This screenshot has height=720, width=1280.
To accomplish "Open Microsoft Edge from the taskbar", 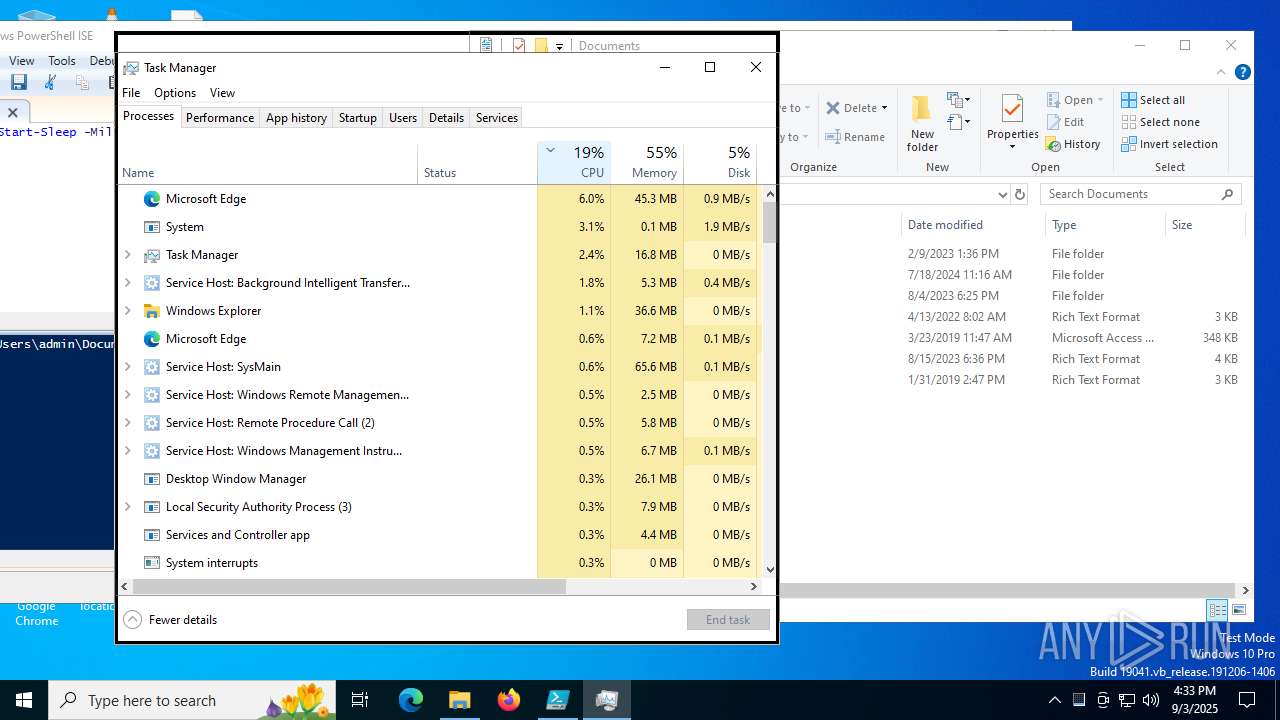I will pos(411,700).
